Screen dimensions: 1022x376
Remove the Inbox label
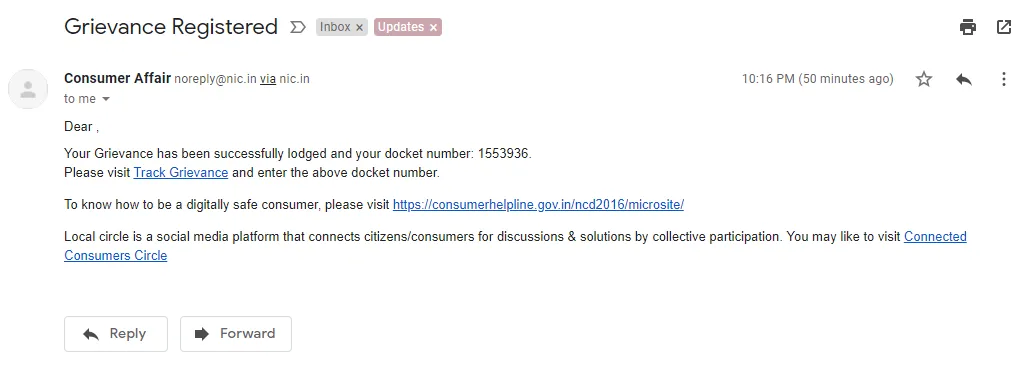(359, 27)
